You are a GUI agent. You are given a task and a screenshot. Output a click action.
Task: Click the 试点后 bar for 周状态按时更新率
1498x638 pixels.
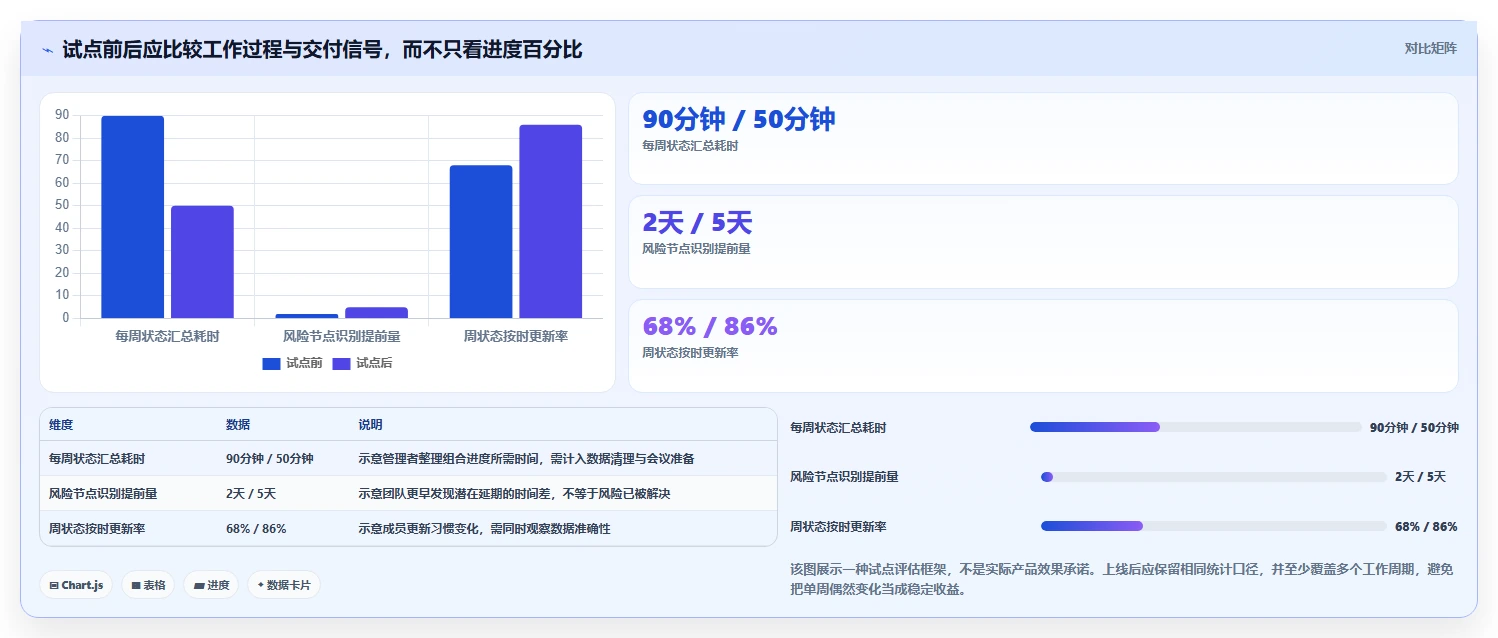(x=550, y=221)
